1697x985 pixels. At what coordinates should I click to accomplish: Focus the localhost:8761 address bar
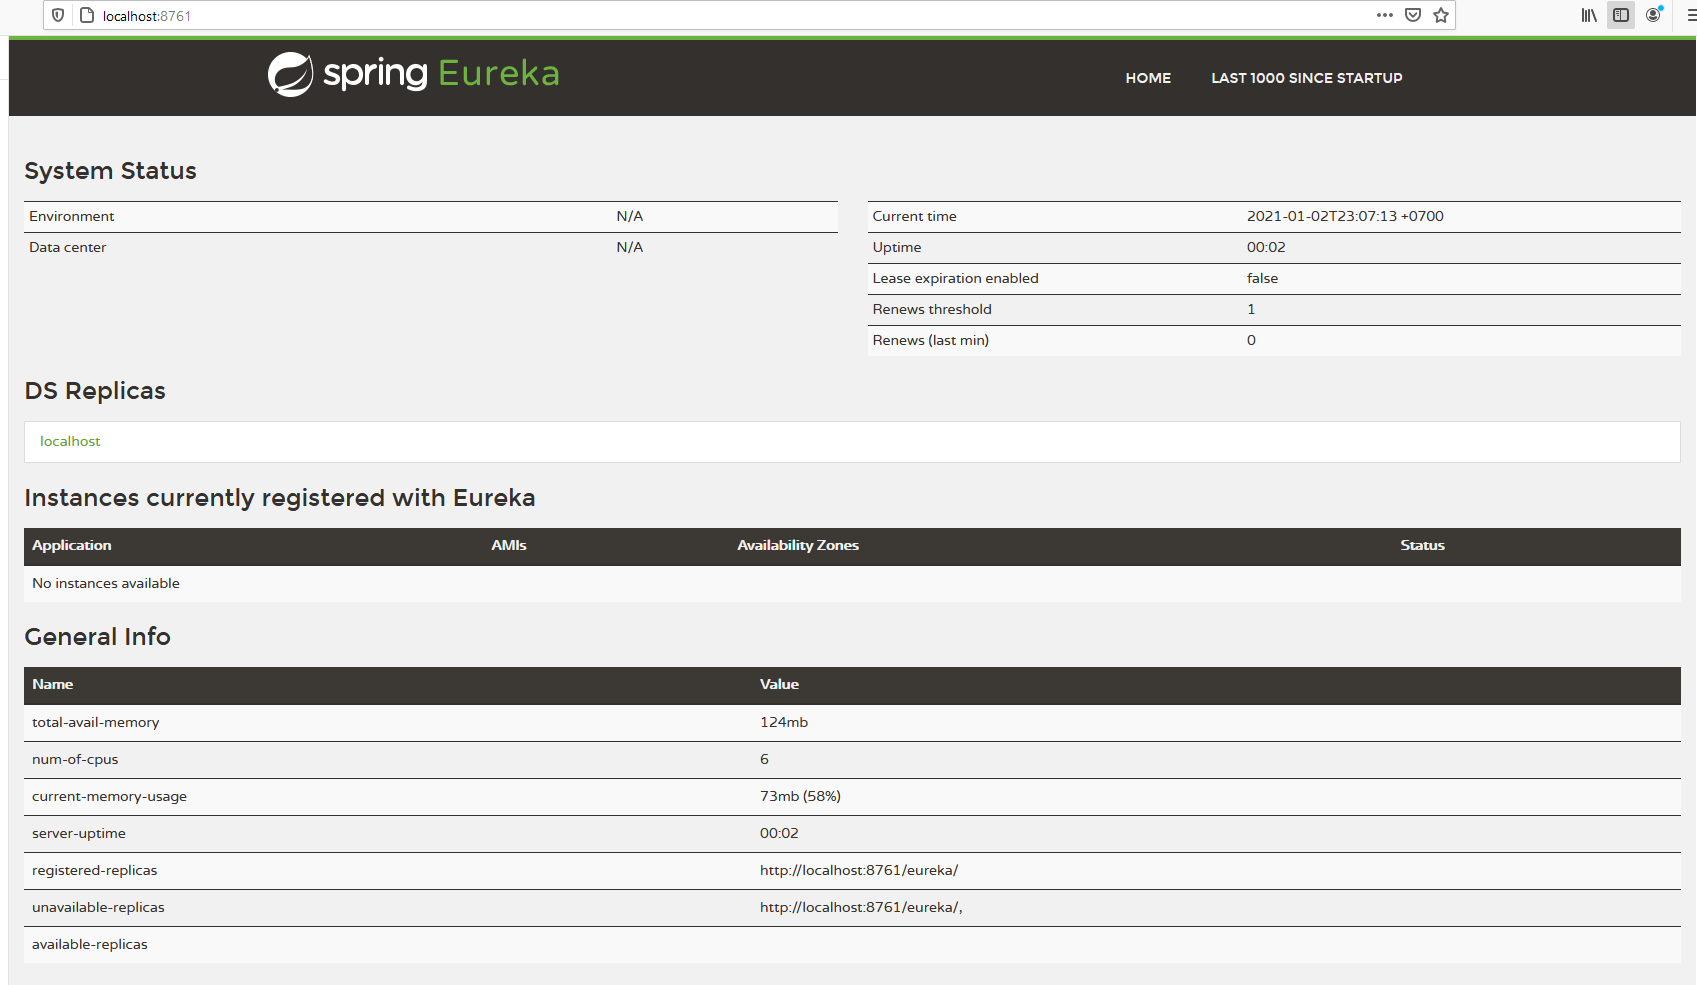[700, 16]
